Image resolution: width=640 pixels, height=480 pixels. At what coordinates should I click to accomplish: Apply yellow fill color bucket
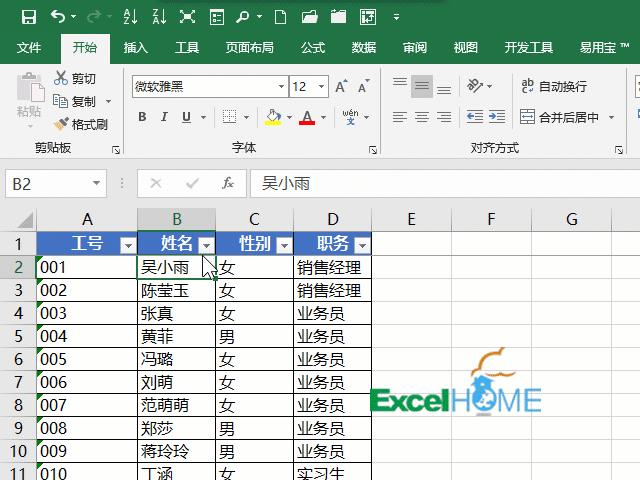coord(273,117)
